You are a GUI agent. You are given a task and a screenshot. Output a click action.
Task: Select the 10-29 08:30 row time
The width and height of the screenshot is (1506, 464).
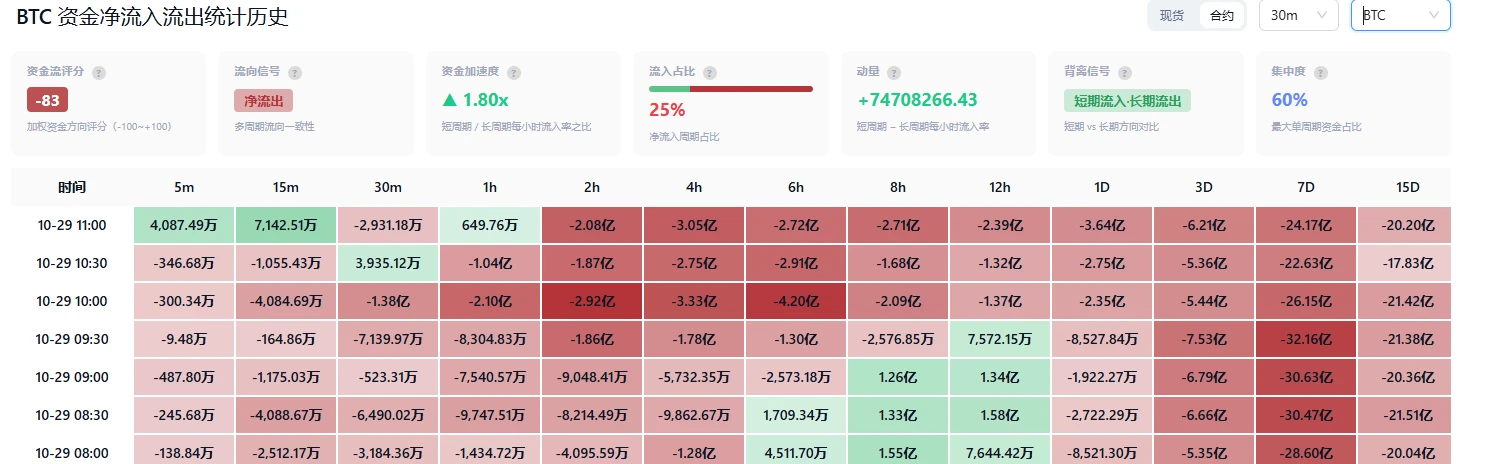click(x=72, y=415)
